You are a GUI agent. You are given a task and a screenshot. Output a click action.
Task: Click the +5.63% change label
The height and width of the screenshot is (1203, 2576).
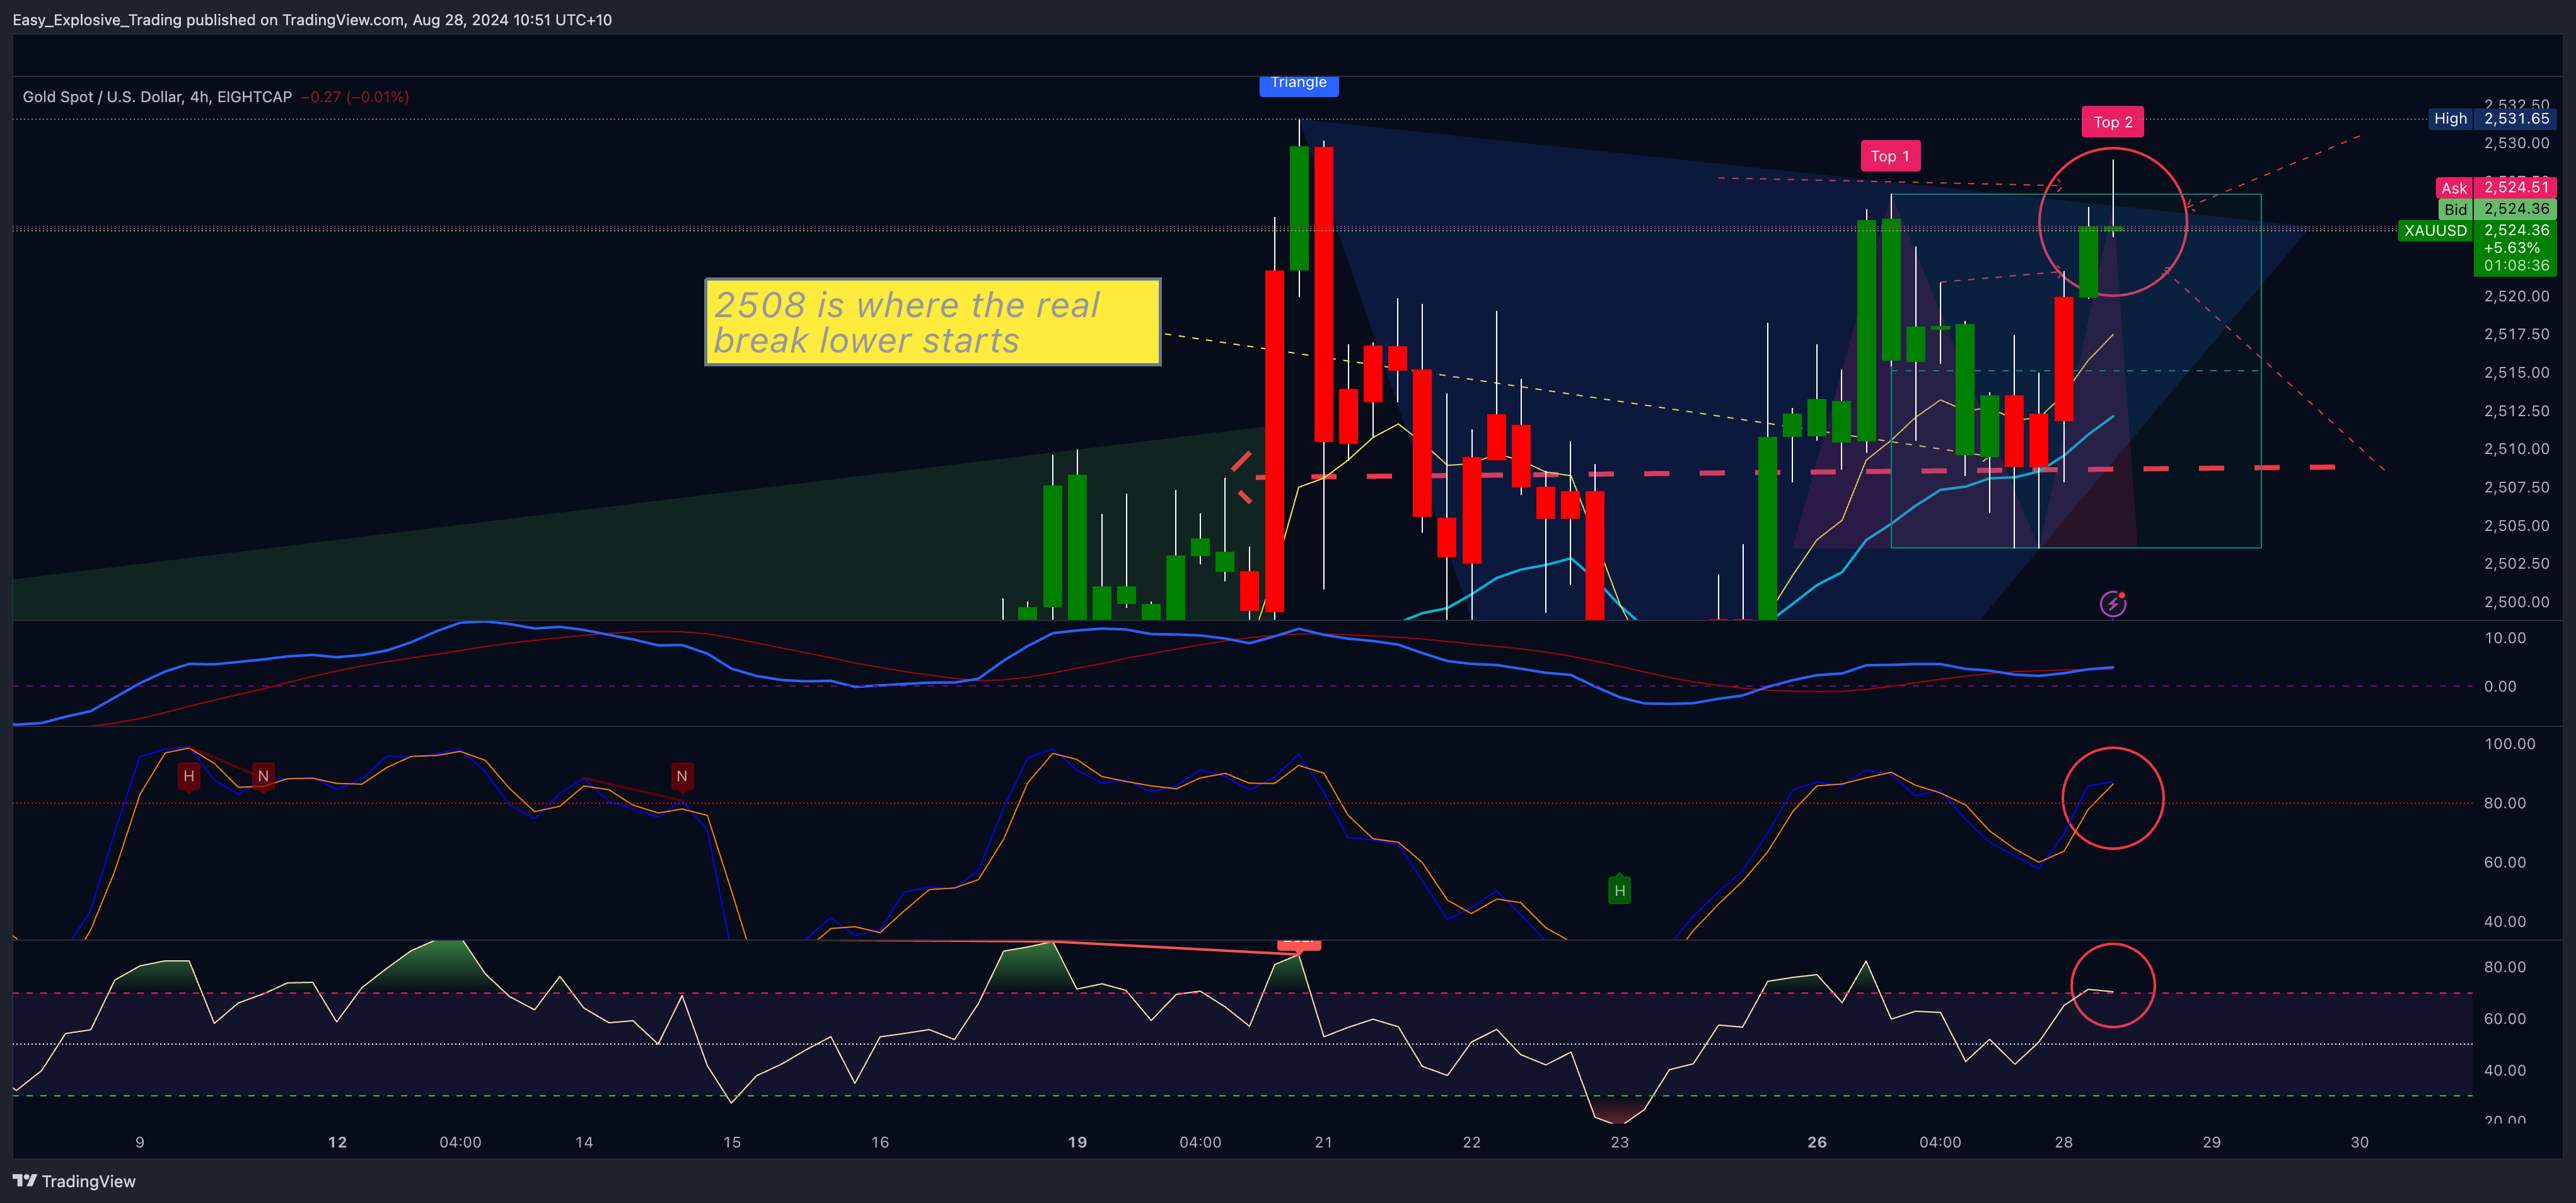[2511, 248]
